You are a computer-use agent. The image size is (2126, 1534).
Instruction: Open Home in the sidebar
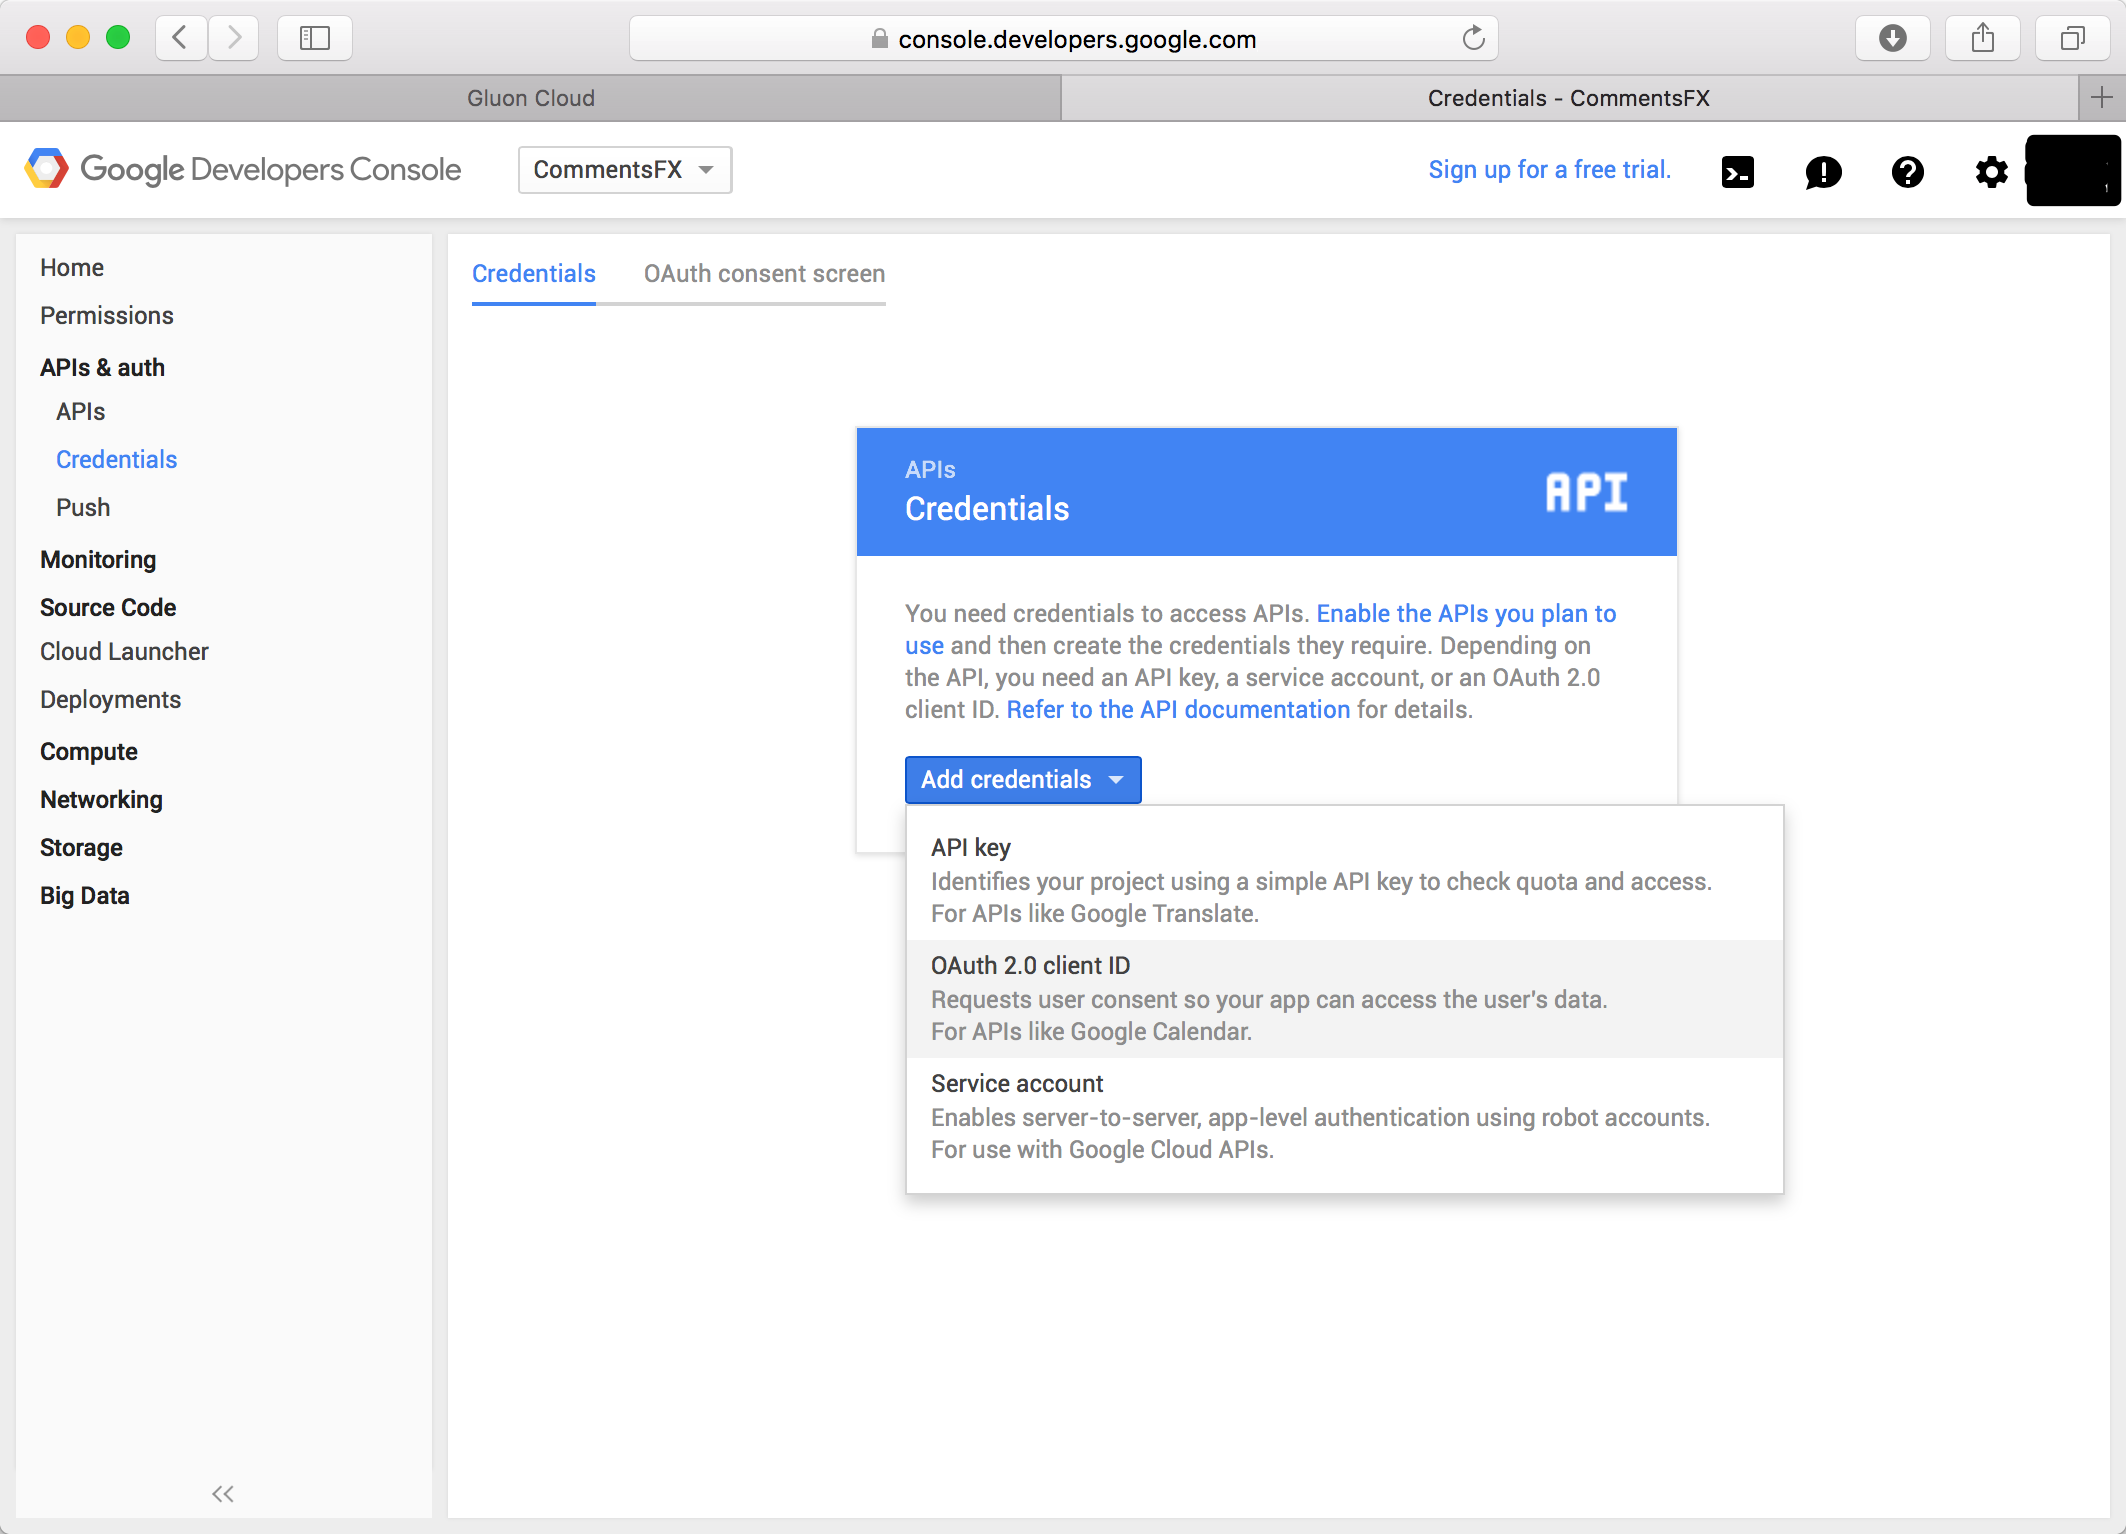pyautogui.click(x=72, y=268)
